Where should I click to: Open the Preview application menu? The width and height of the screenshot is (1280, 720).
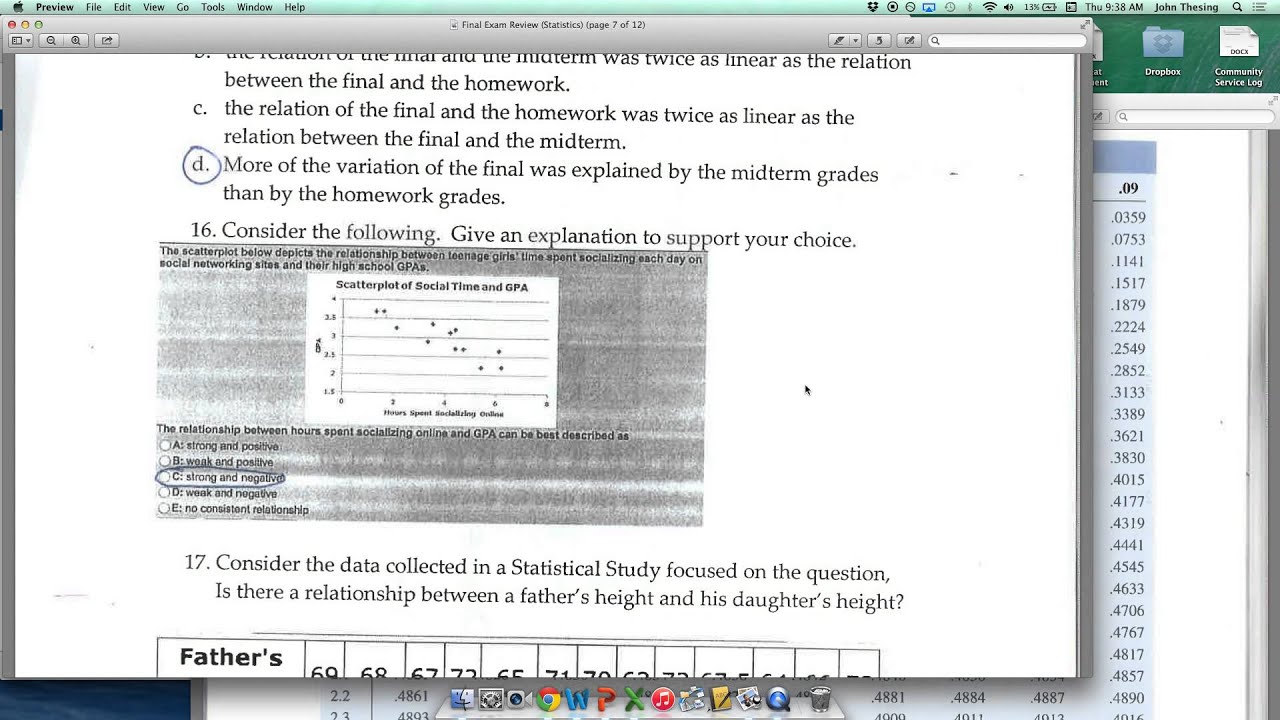click(x=54, y=7)
